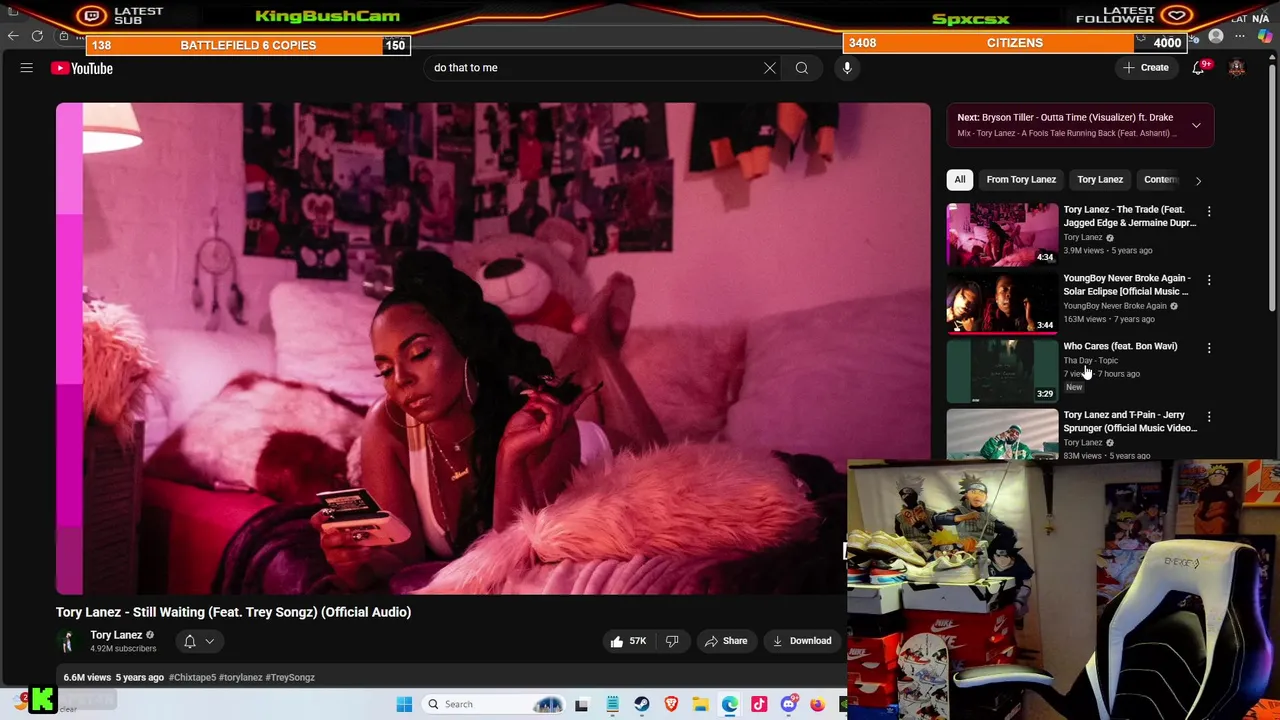Open TikTok from the taskbar

pos(759,704)
